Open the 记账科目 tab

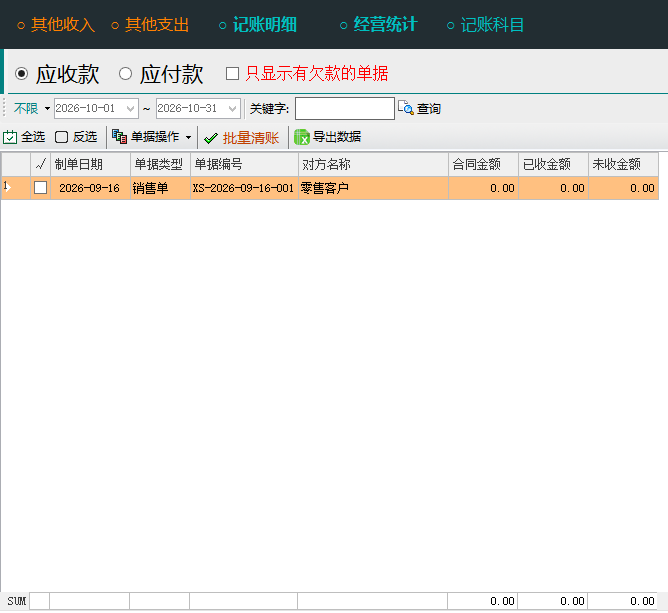(x=486, y=25)
